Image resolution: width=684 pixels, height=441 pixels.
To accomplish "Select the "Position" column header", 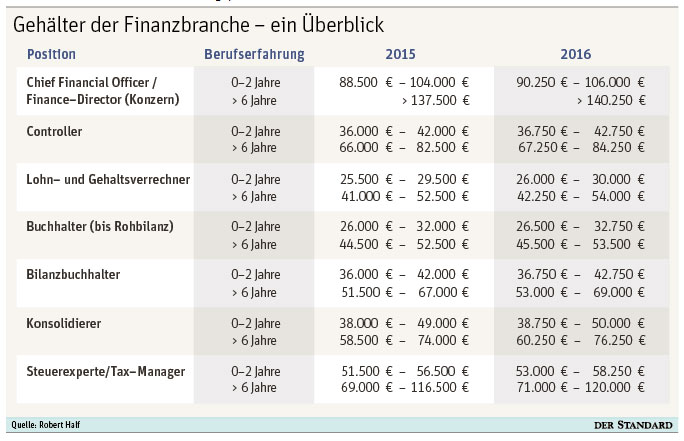I will (x=52, y=54).
